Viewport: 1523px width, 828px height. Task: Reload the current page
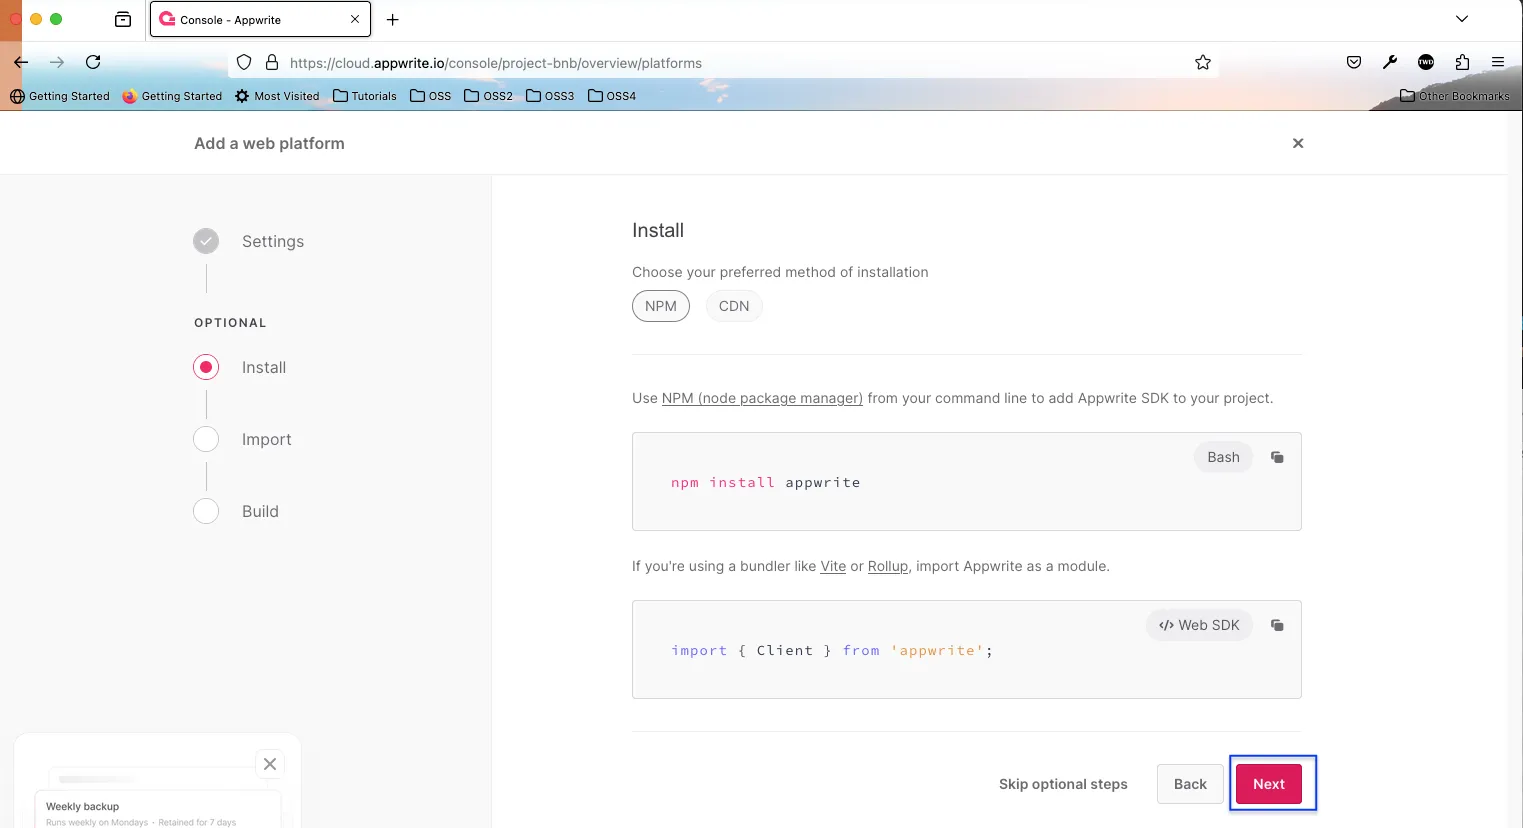click(93, 62)
